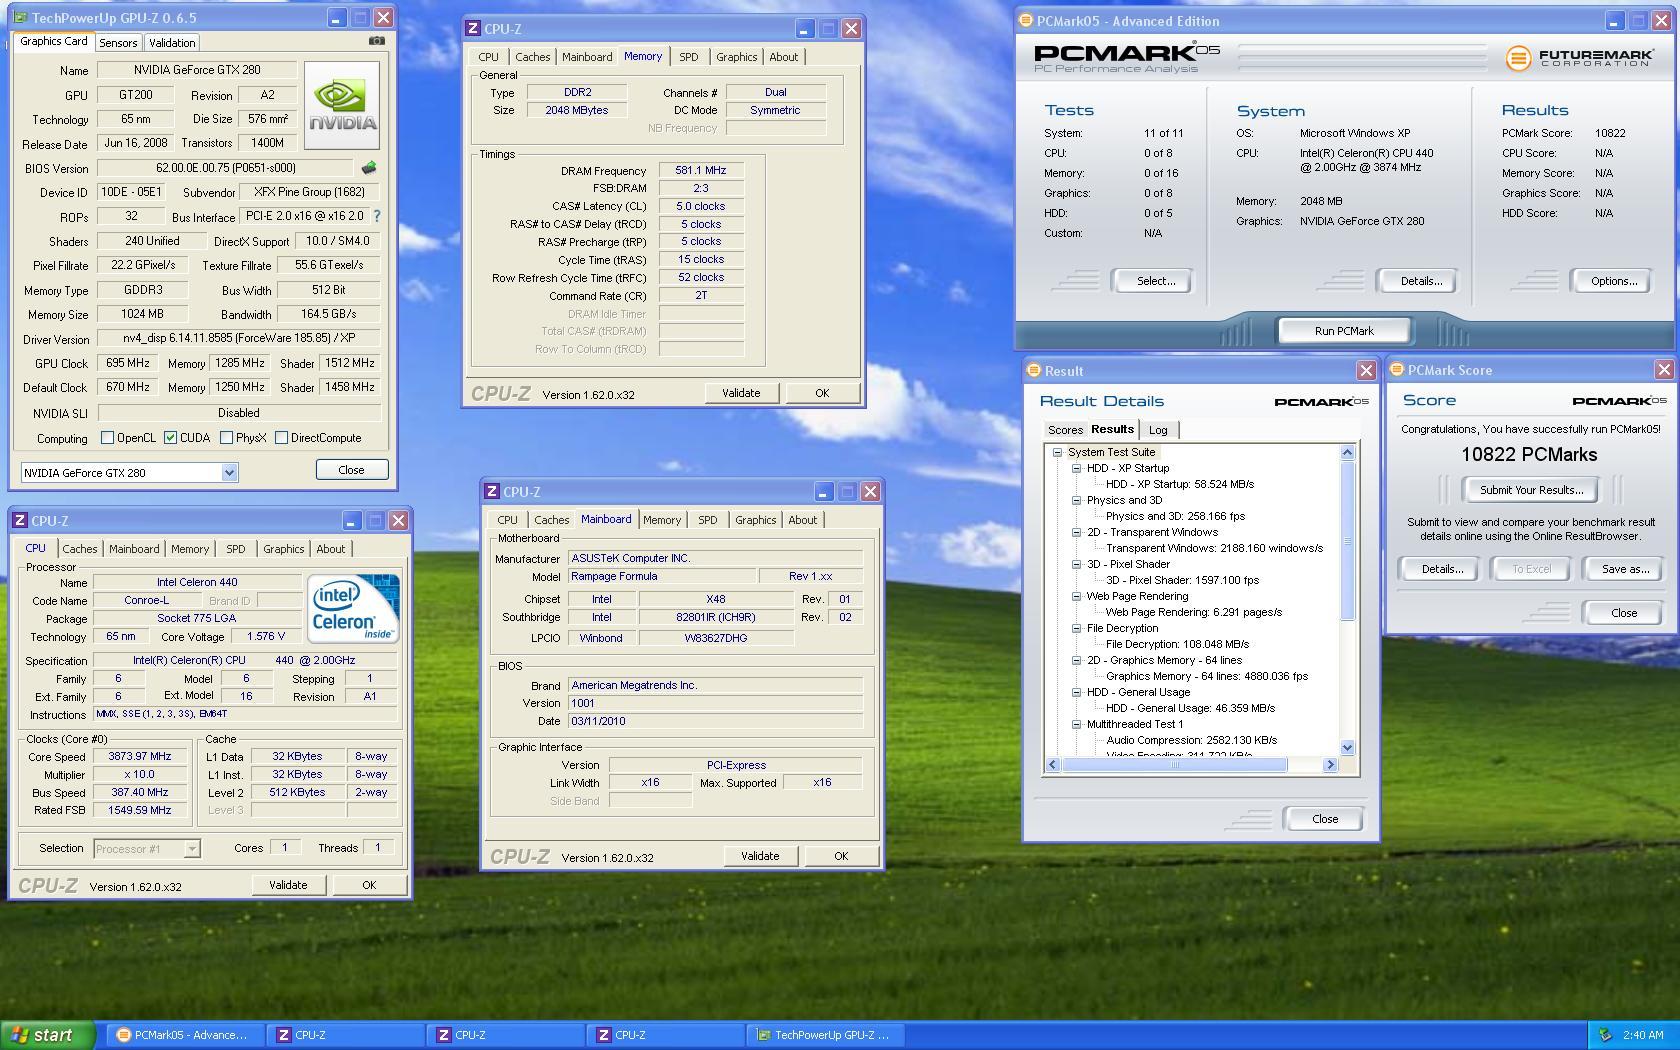Collapse the HDD - General Usage node

[x=1076, y=692]
